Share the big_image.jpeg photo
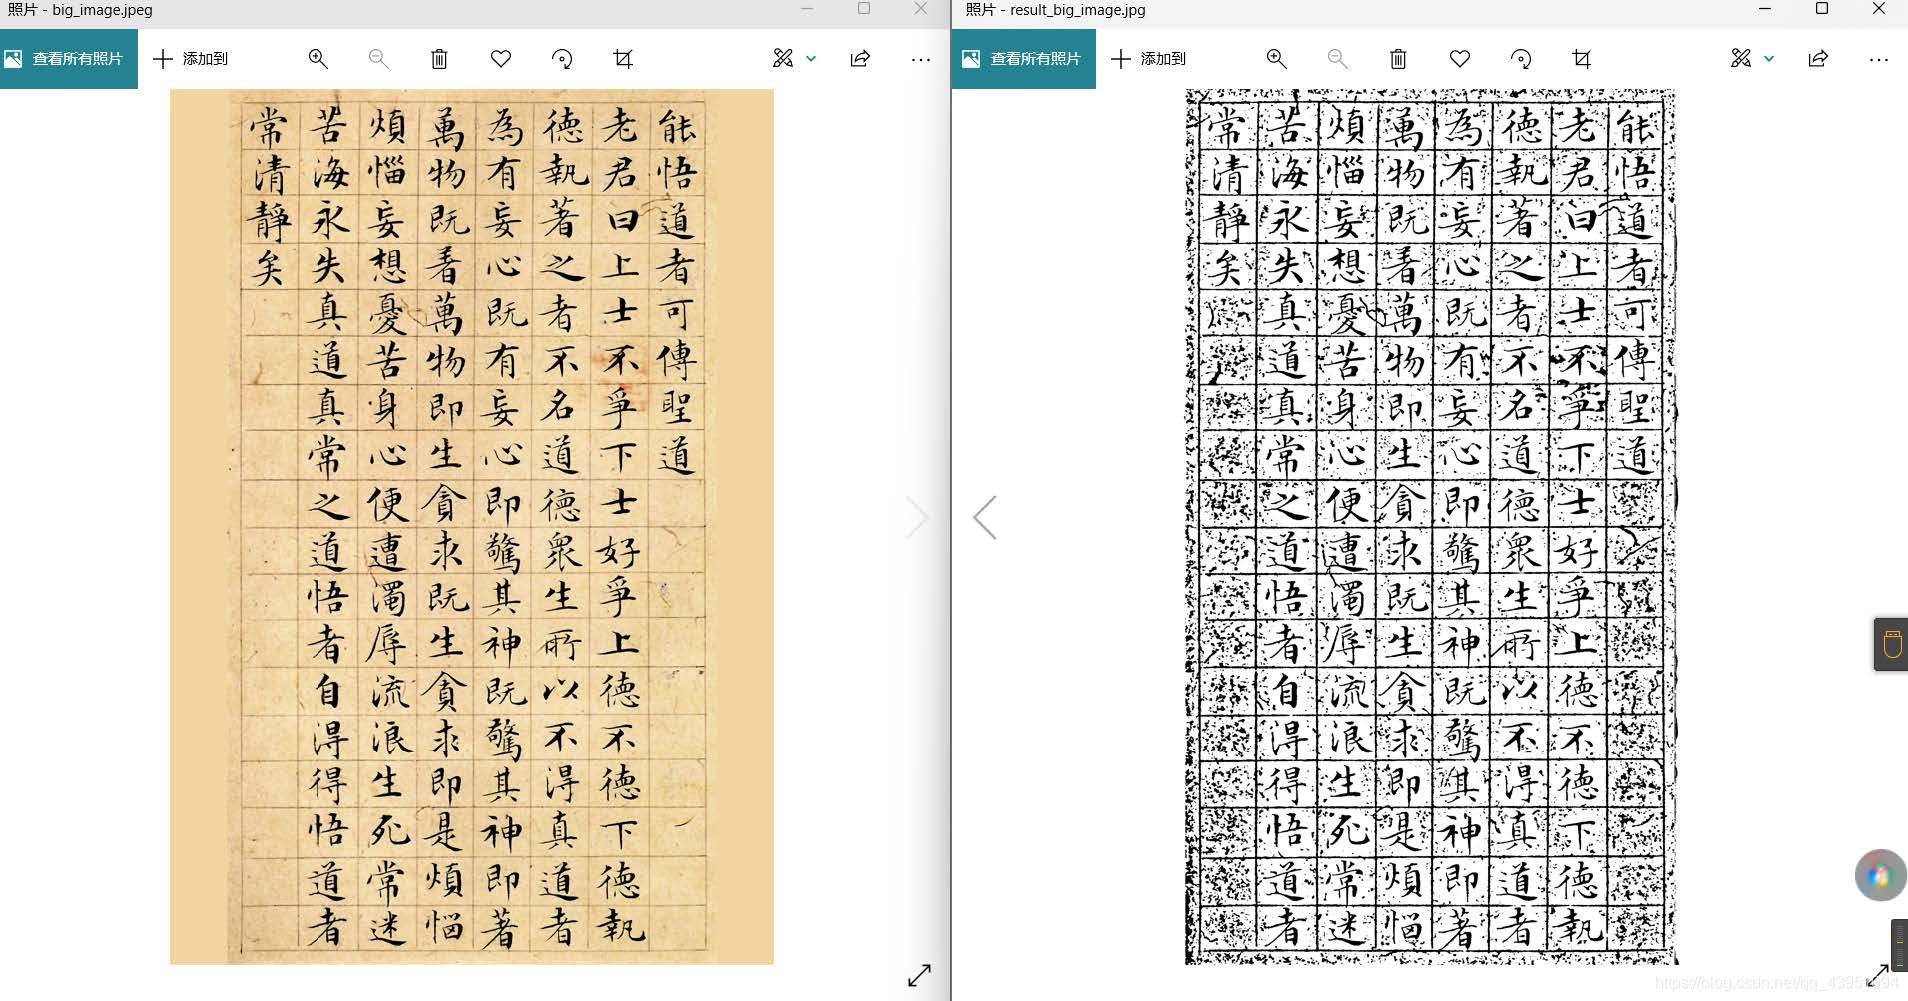1908x1001 pixels. point(860,59)
